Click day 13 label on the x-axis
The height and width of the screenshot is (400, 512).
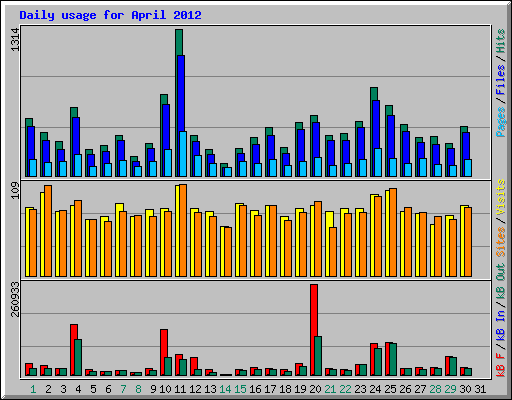[210, 389]
